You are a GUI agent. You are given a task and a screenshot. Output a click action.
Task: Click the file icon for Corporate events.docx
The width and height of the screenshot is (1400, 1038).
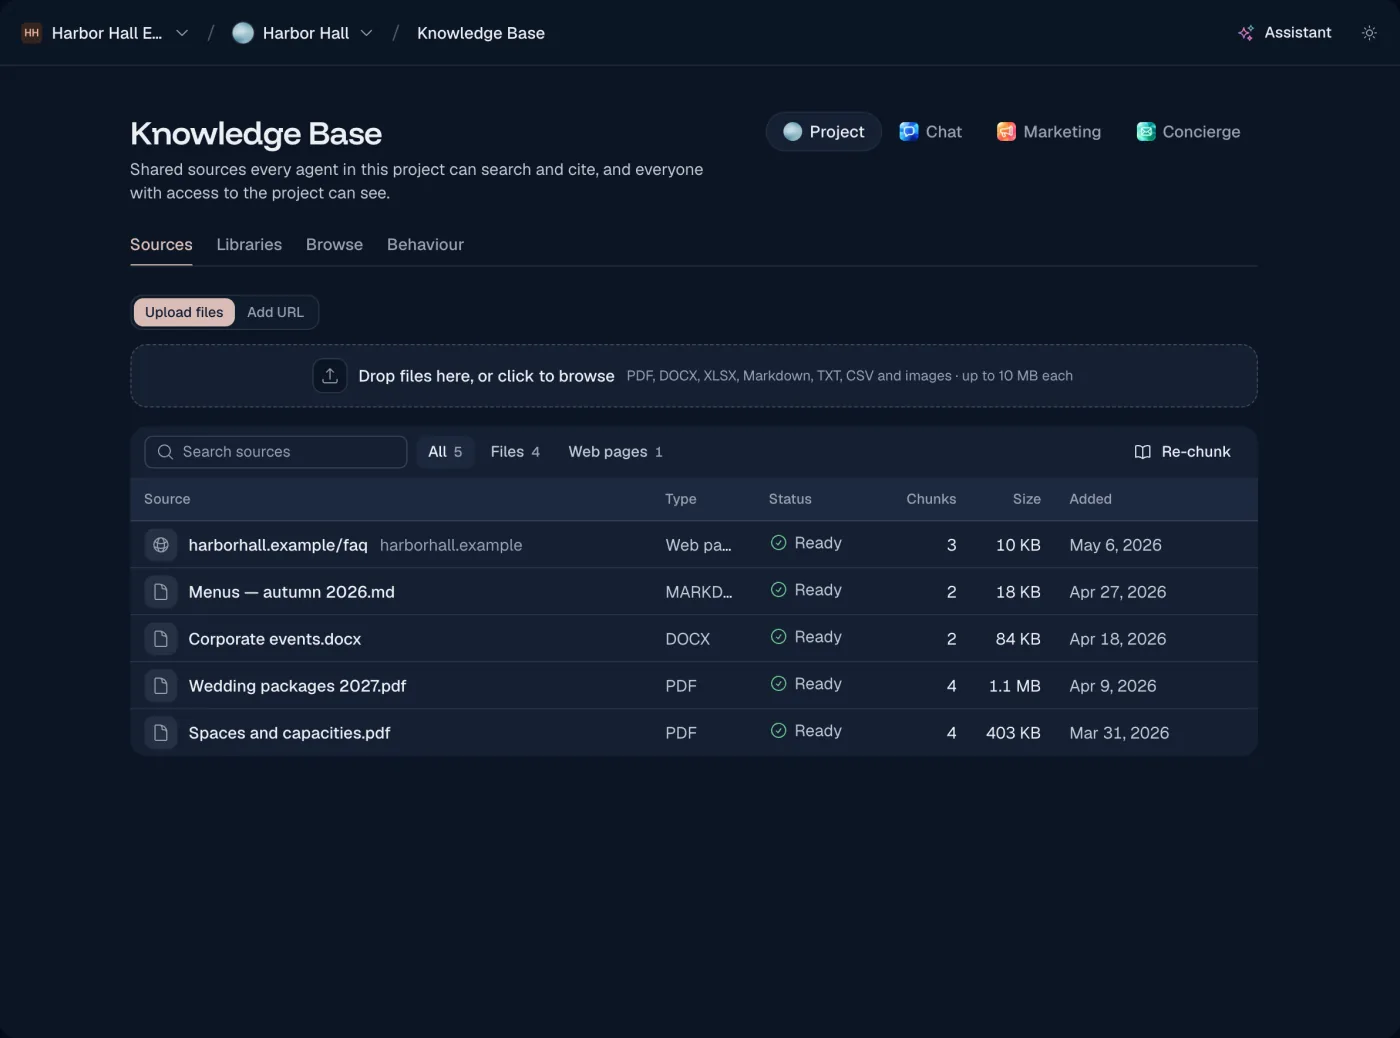pos(161,639)
